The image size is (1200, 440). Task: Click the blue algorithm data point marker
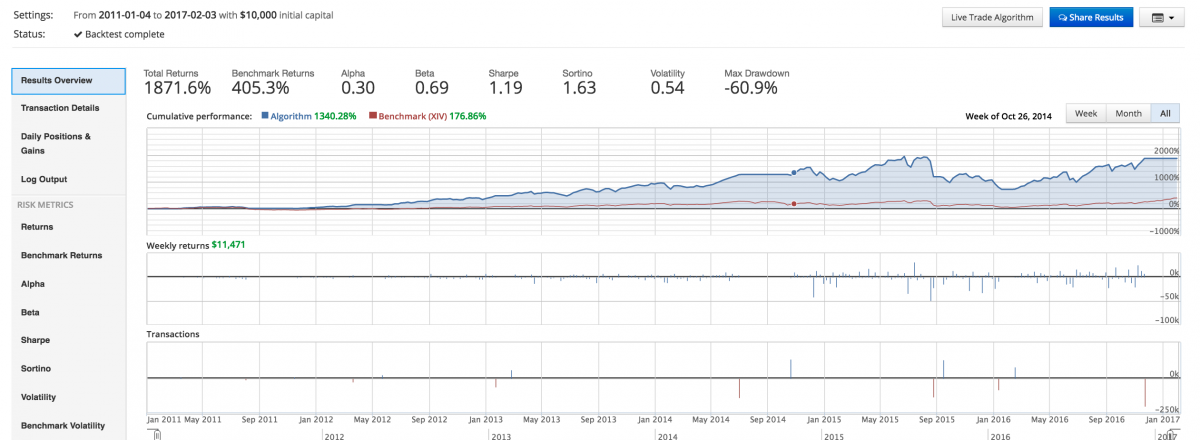[794, 173]
